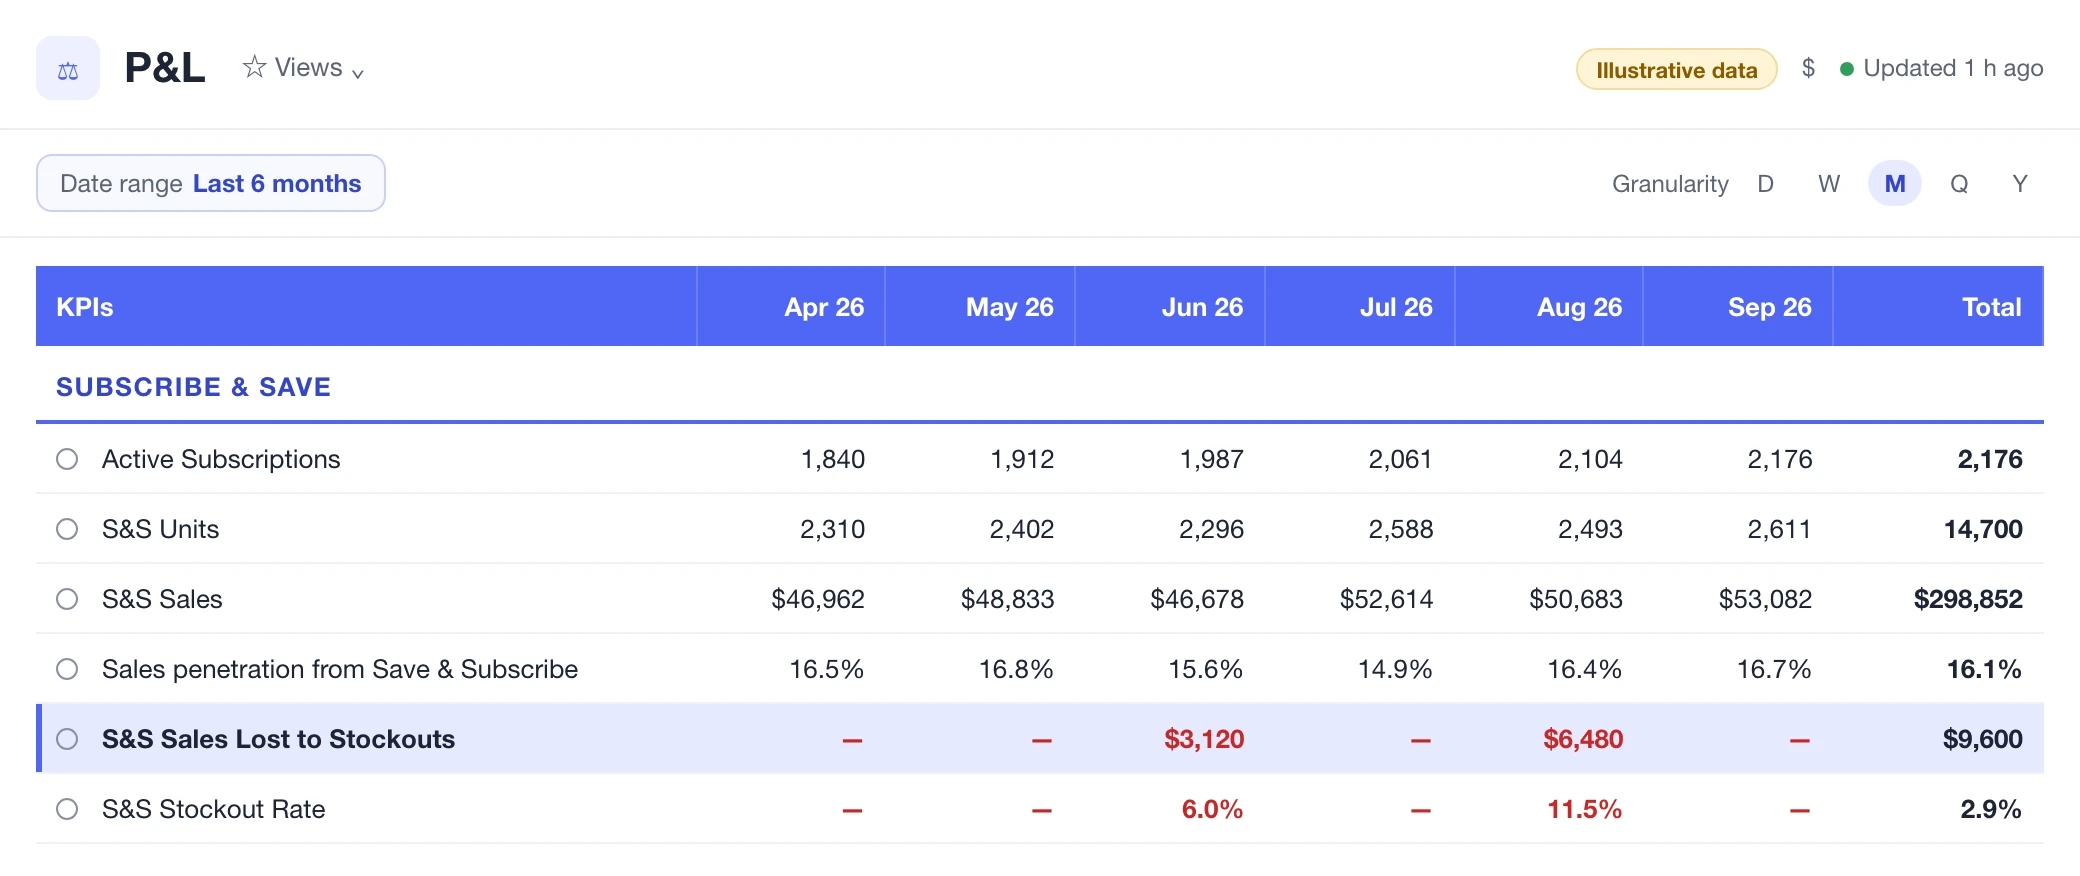This screenshot has height=876, width=2080.
Task: Select the M monthly granularity
Action: tap(1895, 184)
